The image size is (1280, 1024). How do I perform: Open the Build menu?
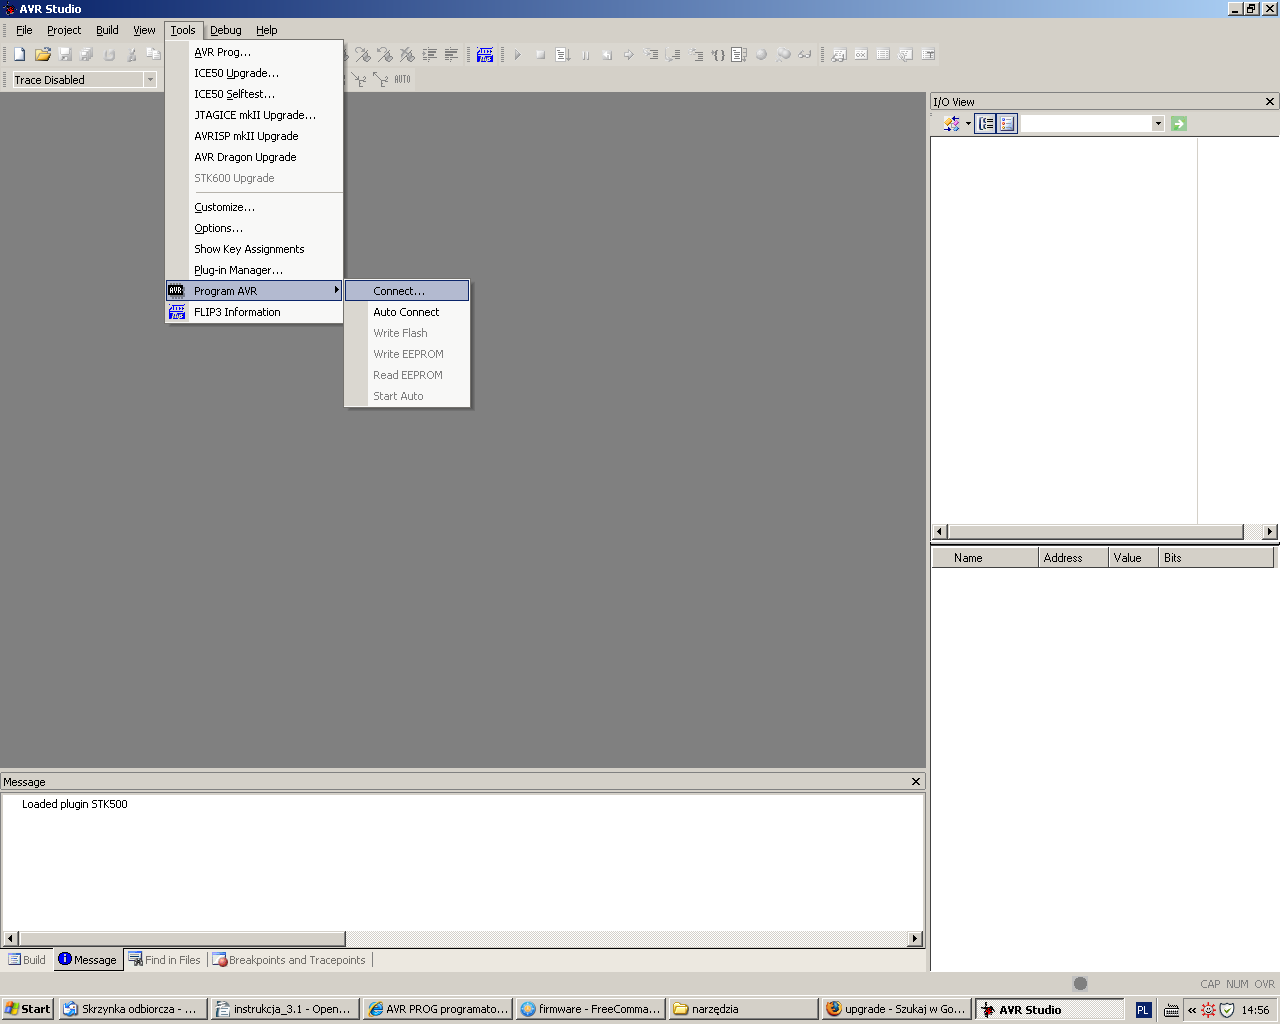(107, 30)
